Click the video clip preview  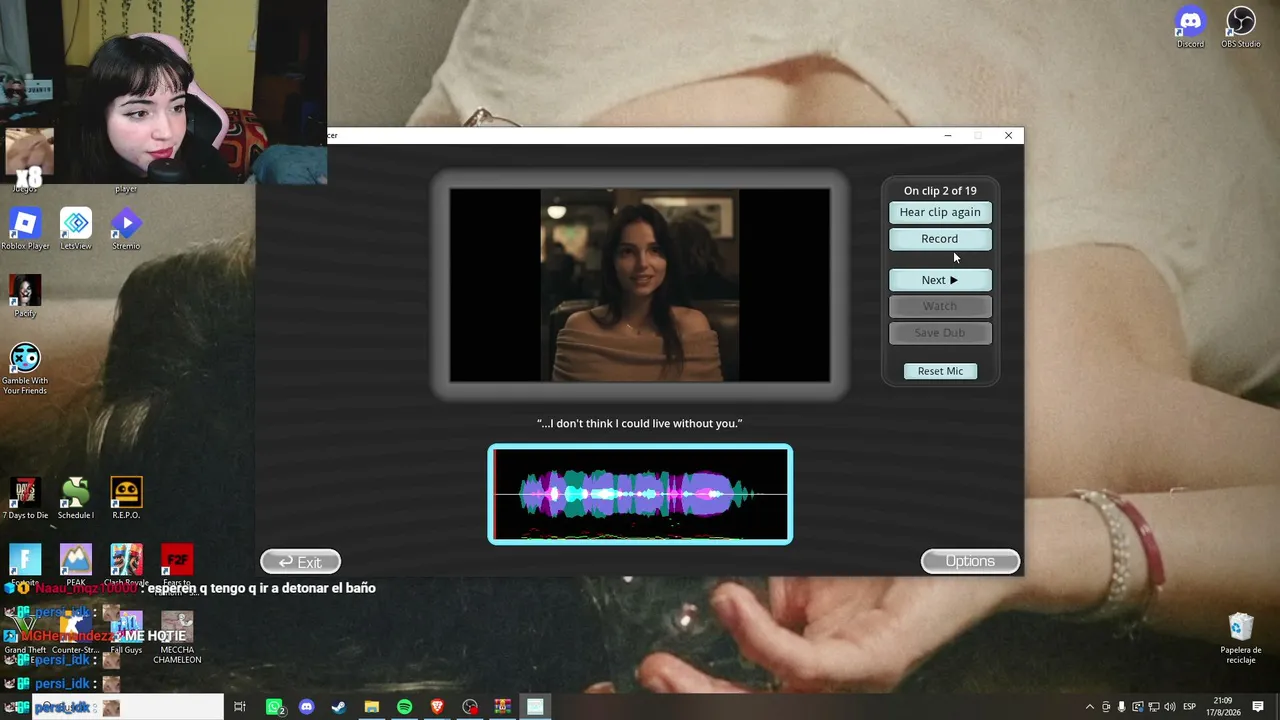[x=640, y=285]
